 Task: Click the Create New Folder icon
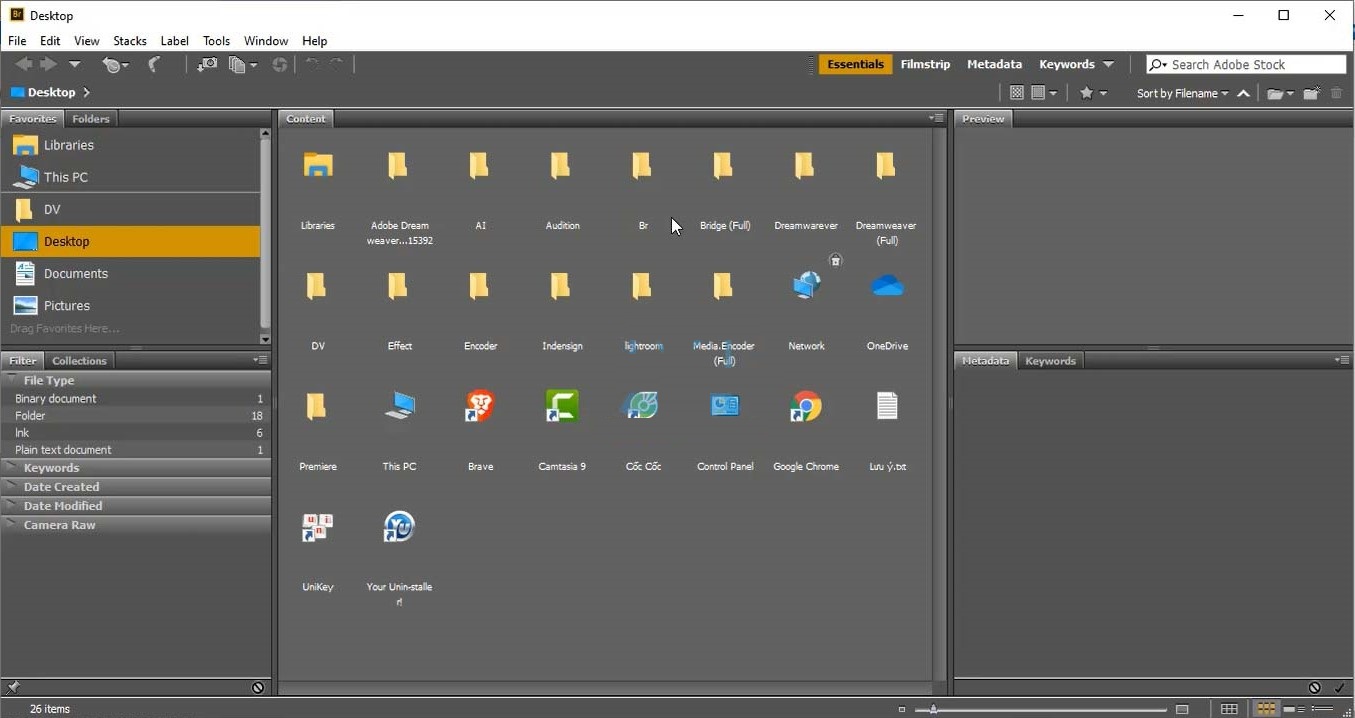point(1310,93)
